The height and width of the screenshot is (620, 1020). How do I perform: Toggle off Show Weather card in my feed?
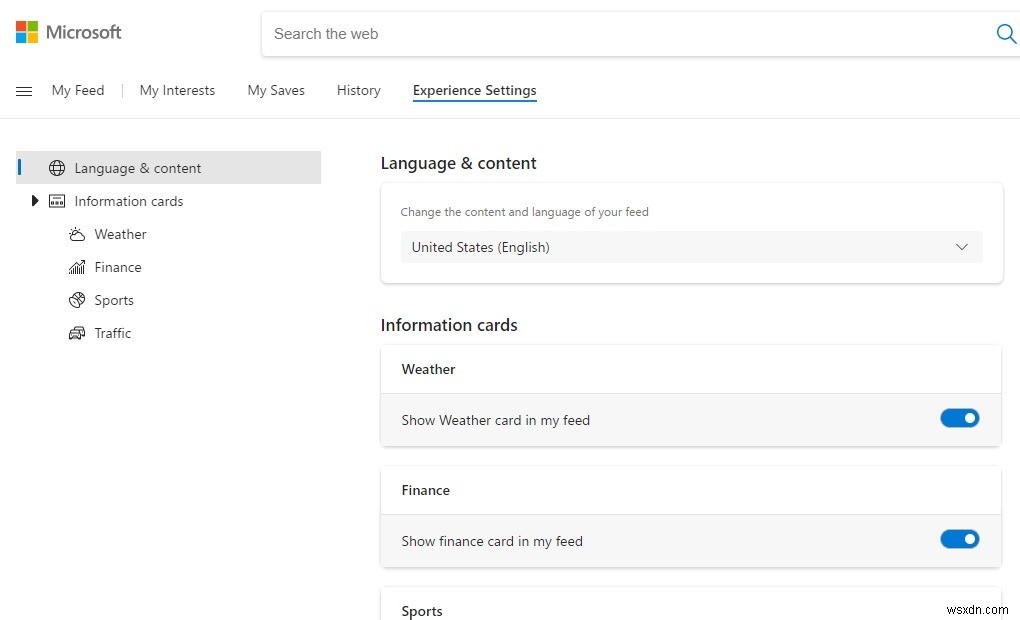pos(959,418)
